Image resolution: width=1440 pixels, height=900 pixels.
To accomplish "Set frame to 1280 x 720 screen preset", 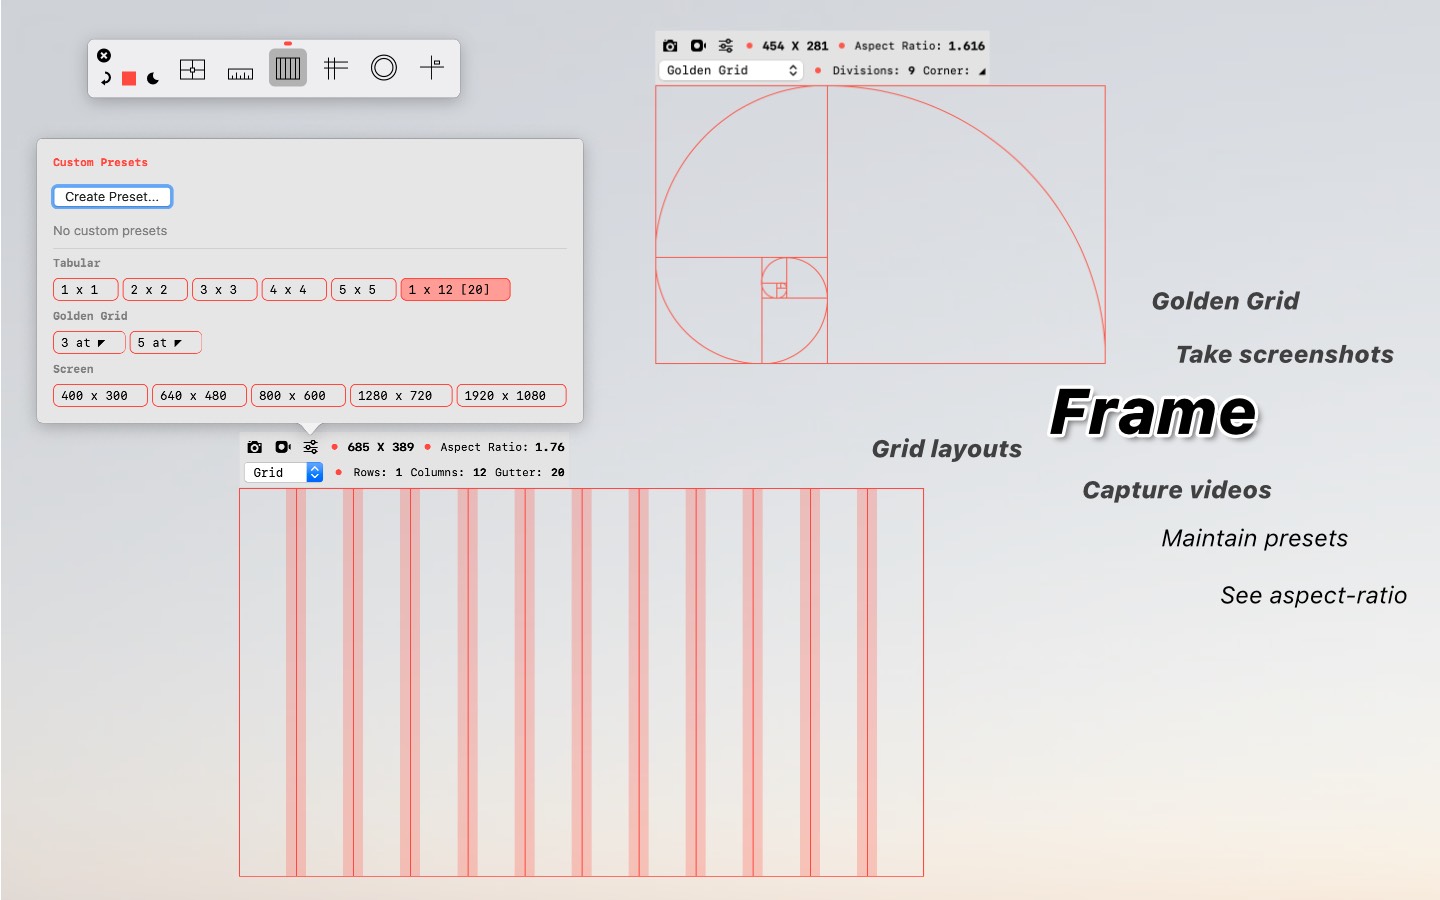I will (401, 396).
